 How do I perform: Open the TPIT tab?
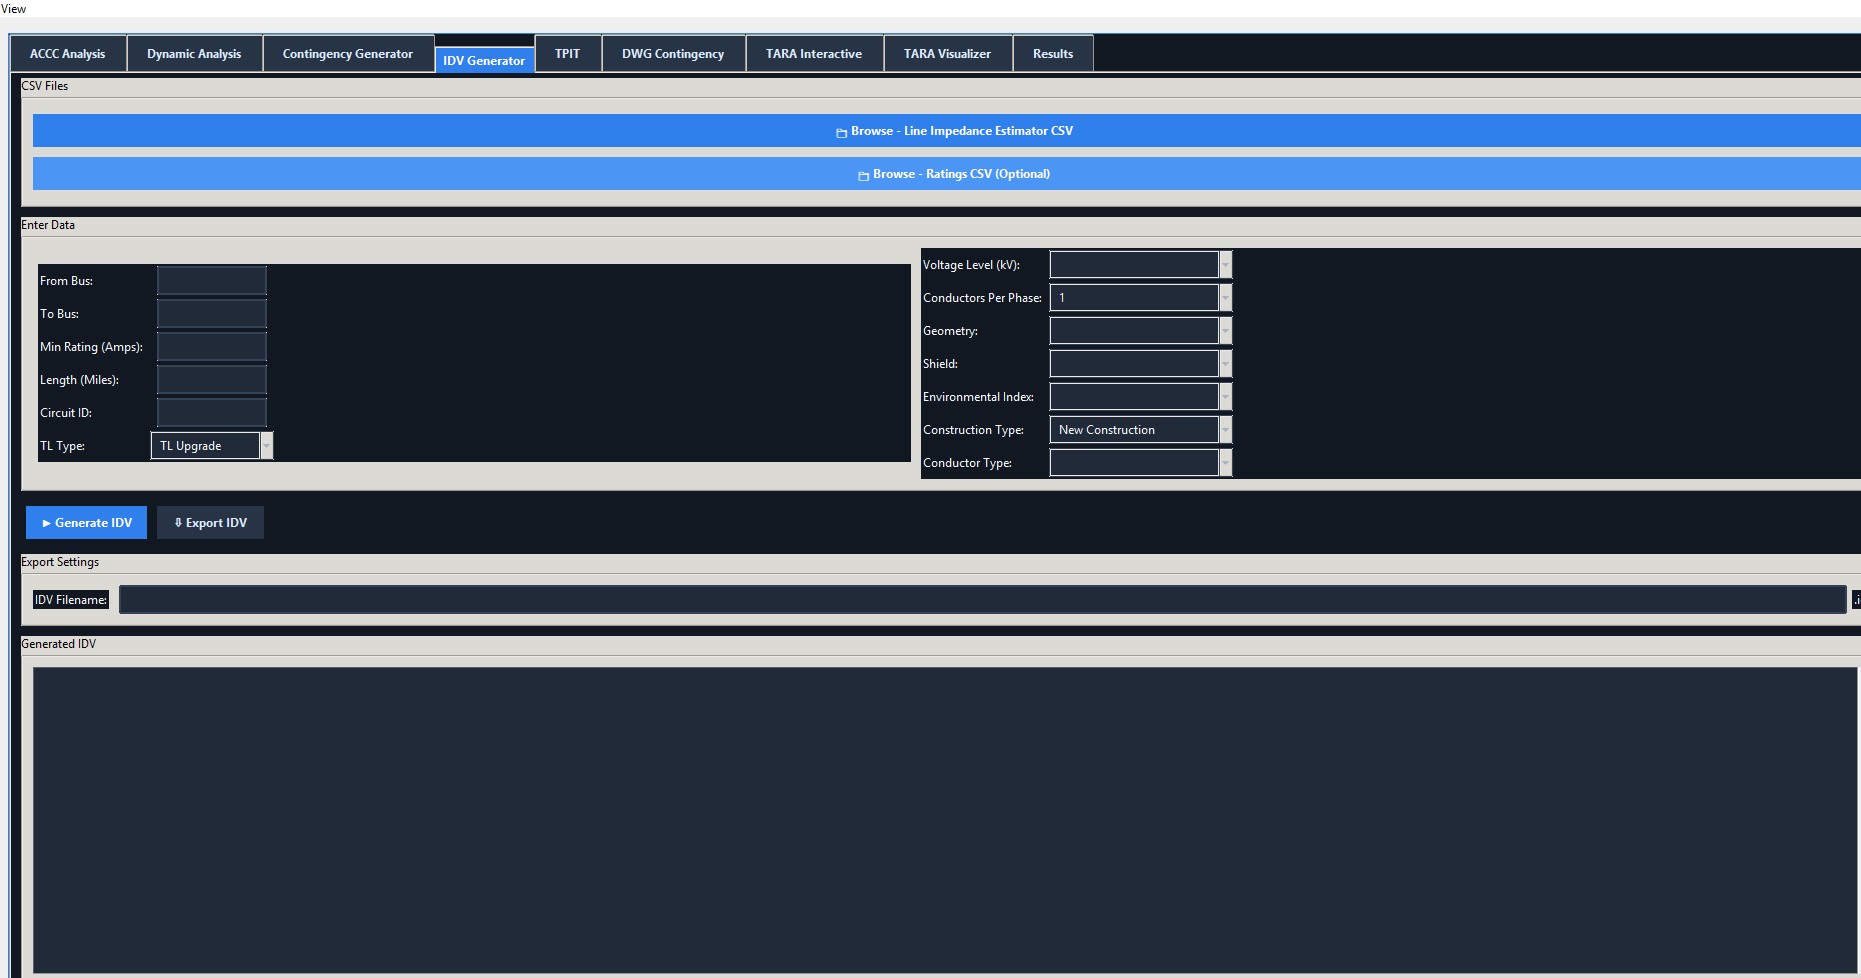[568, 54]
